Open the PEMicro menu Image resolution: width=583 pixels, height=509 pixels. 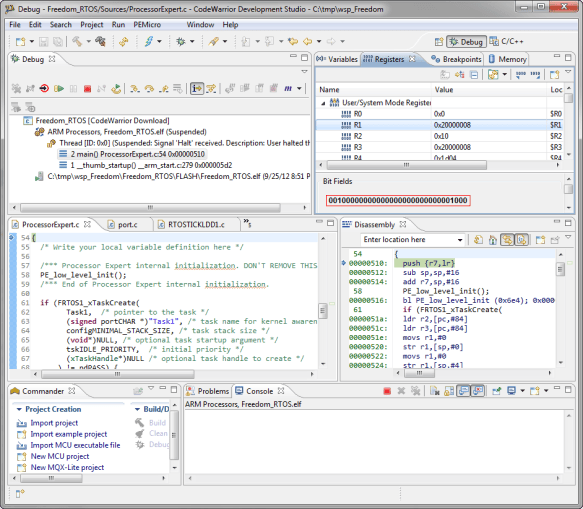(147, 25)
